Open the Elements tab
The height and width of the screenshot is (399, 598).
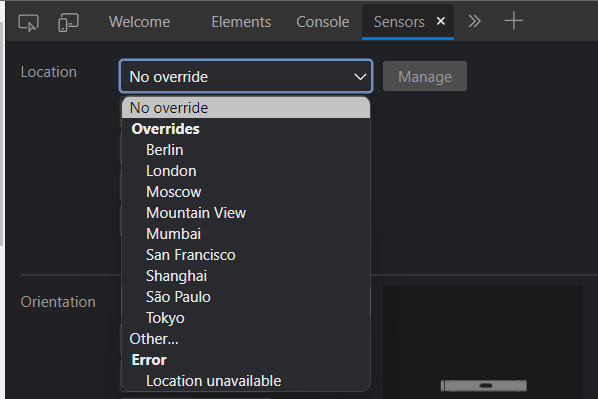point(241,22)
